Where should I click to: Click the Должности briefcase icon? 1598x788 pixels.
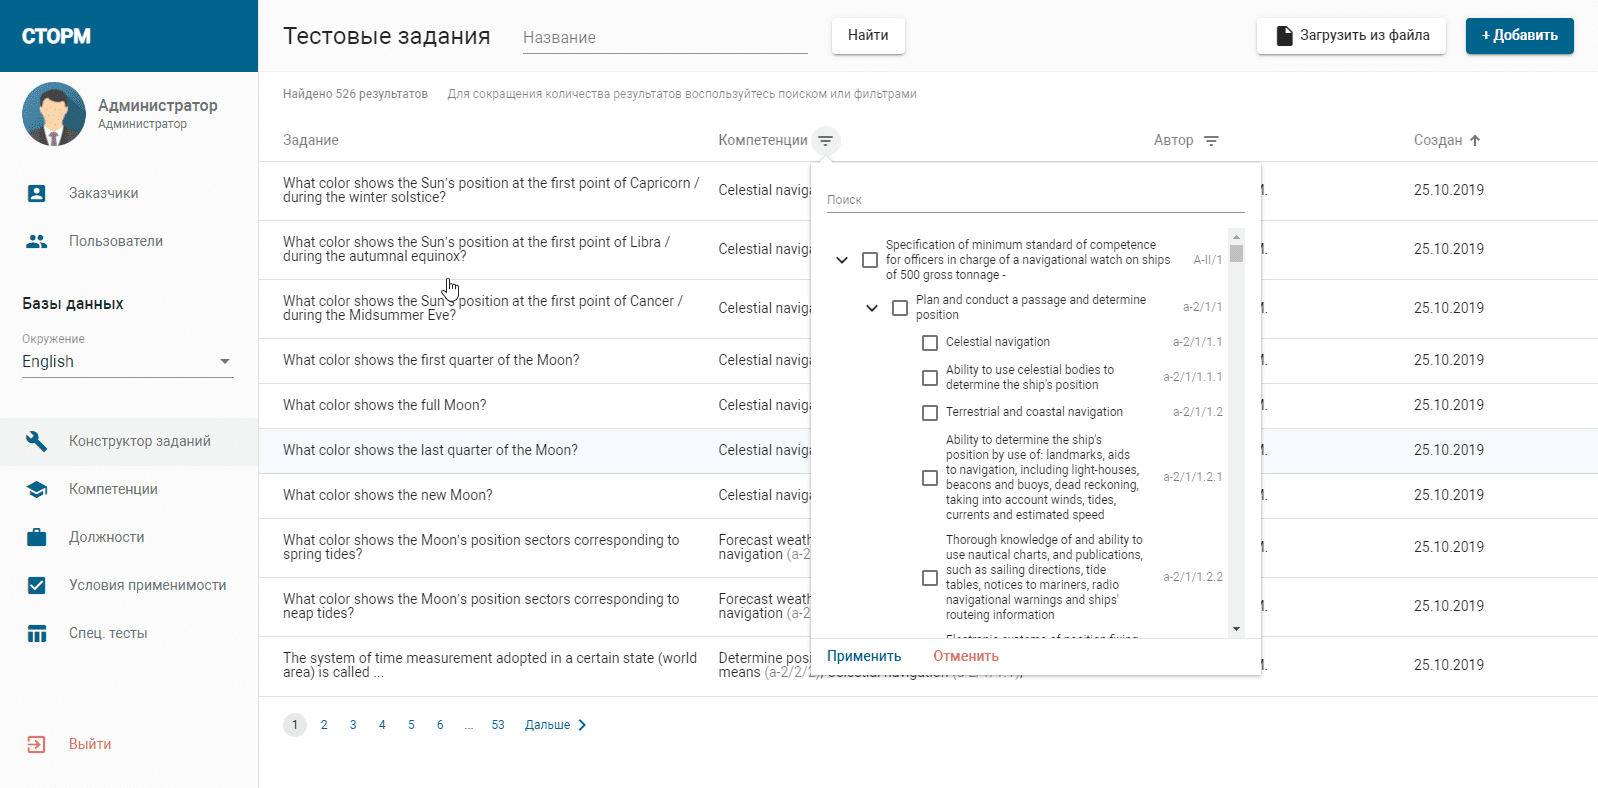[37, 537]
